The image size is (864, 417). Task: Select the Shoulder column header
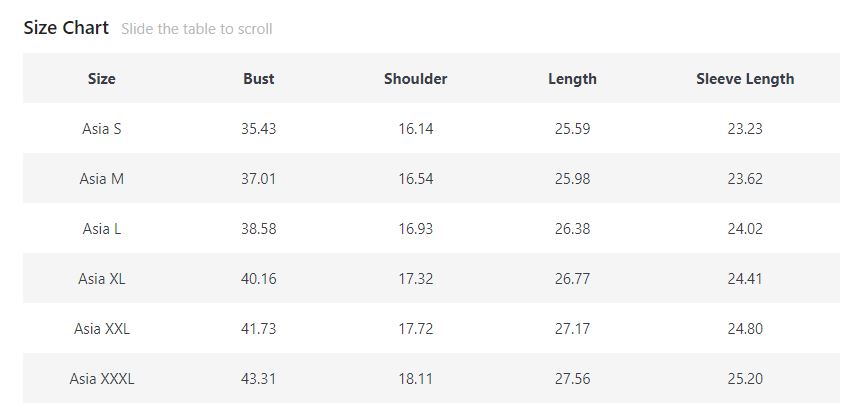415,79
